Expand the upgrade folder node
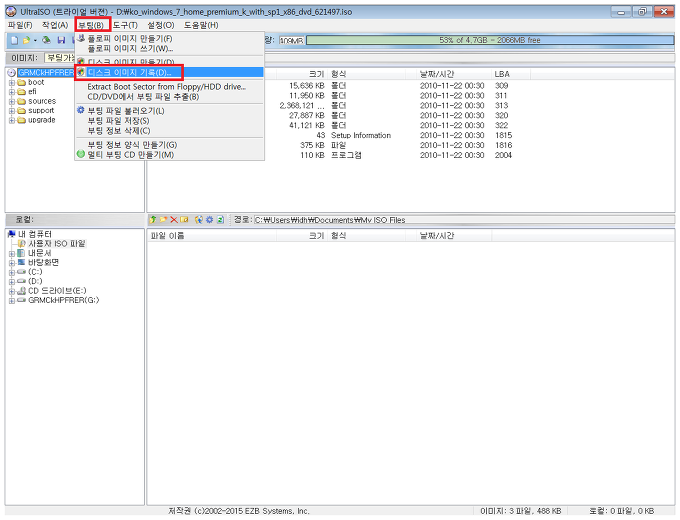Image resolution: width=680 pixels, height=520 pixels. click(12, 120)
